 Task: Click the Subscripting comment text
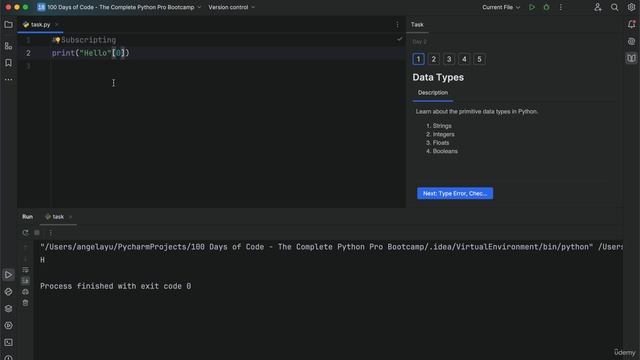89,40
